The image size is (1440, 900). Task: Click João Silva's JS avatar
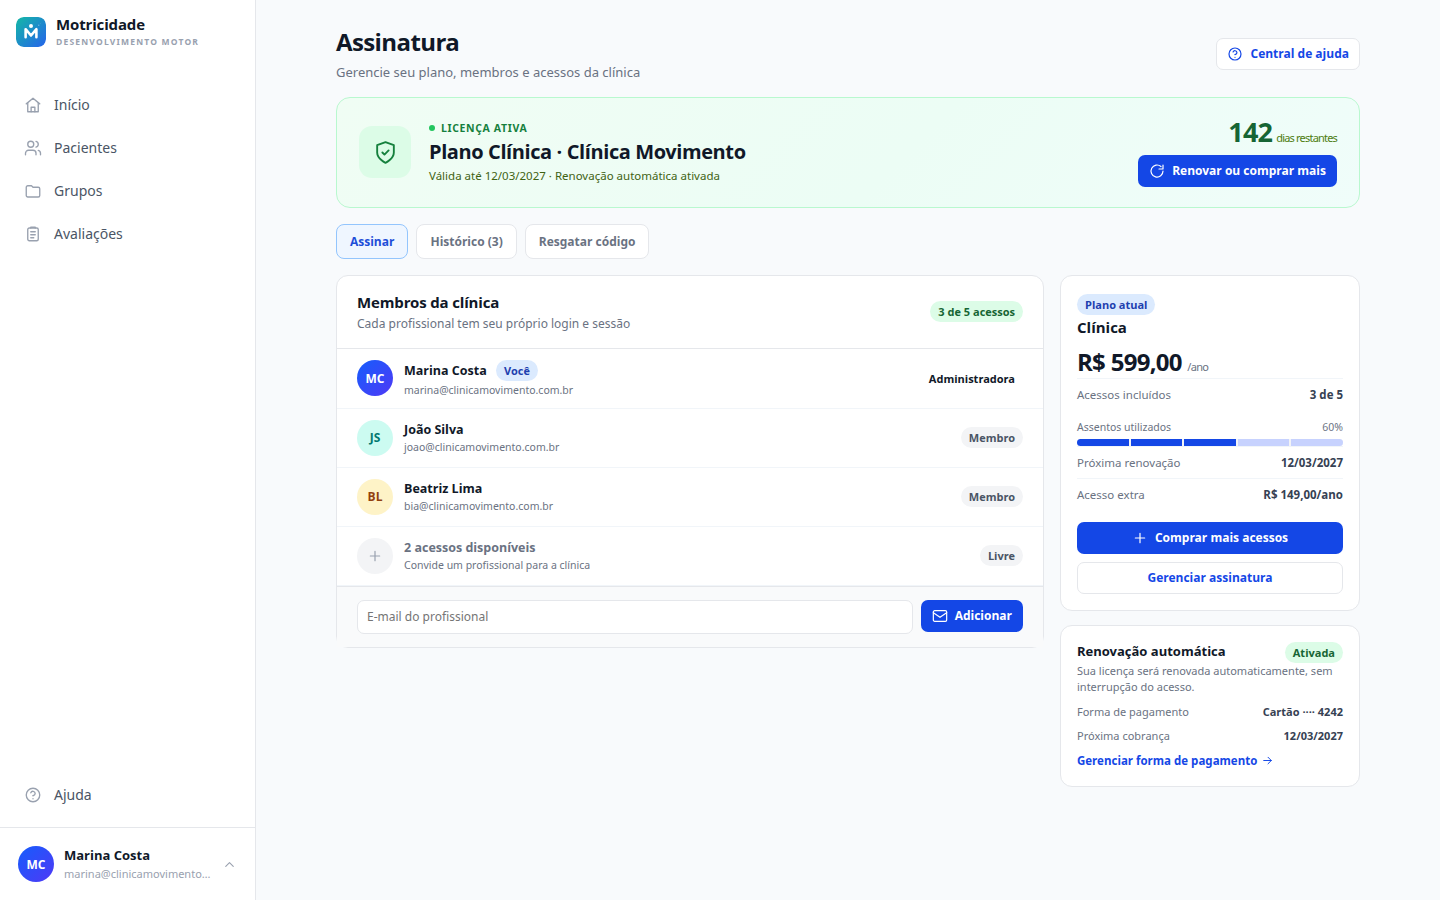pos(375,438)
